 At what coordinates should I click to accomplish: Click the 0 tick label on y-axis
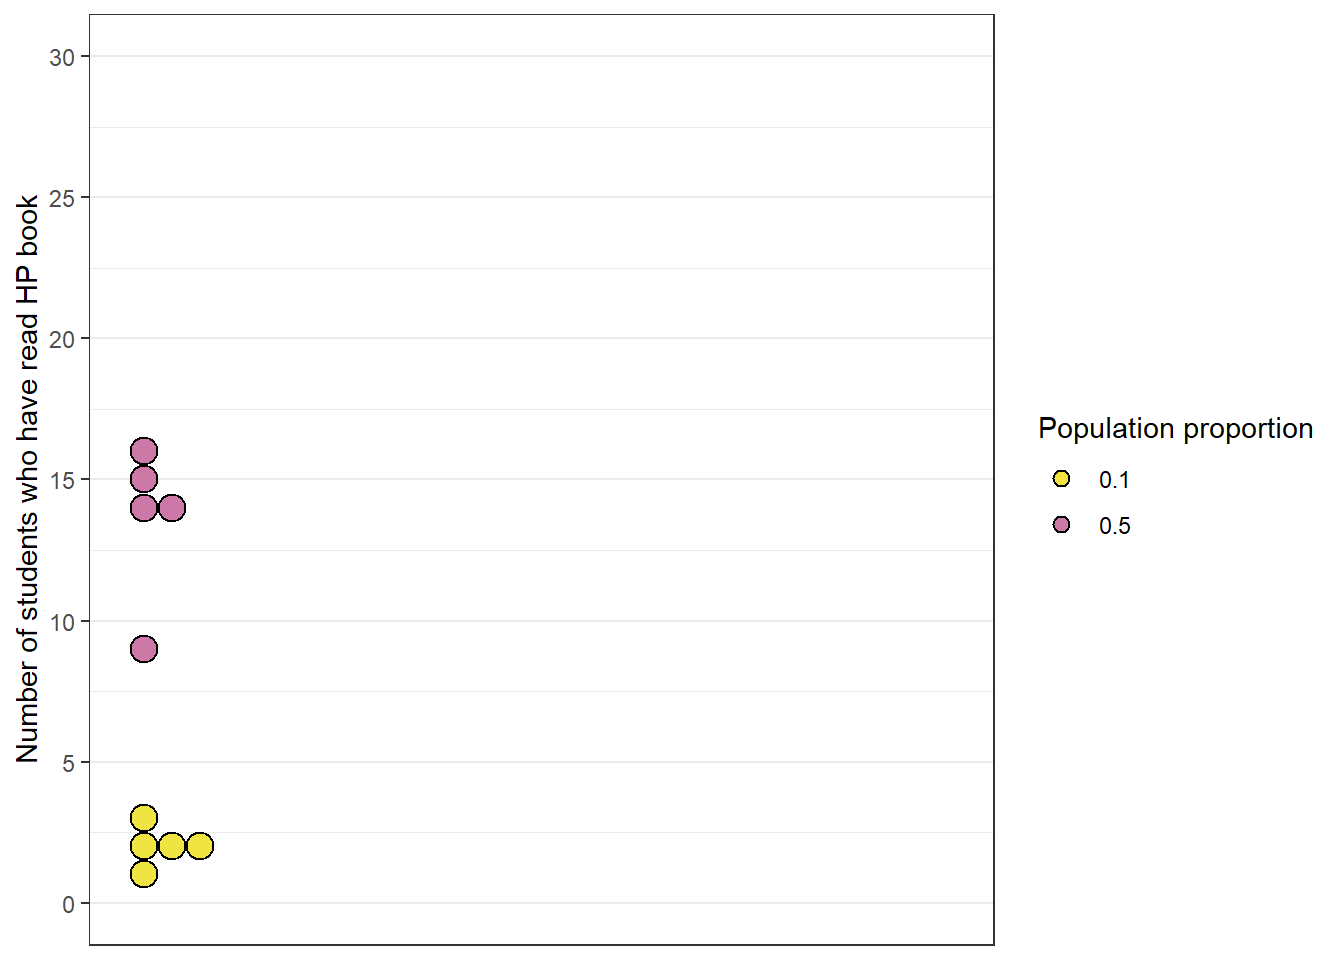[68, 905]
